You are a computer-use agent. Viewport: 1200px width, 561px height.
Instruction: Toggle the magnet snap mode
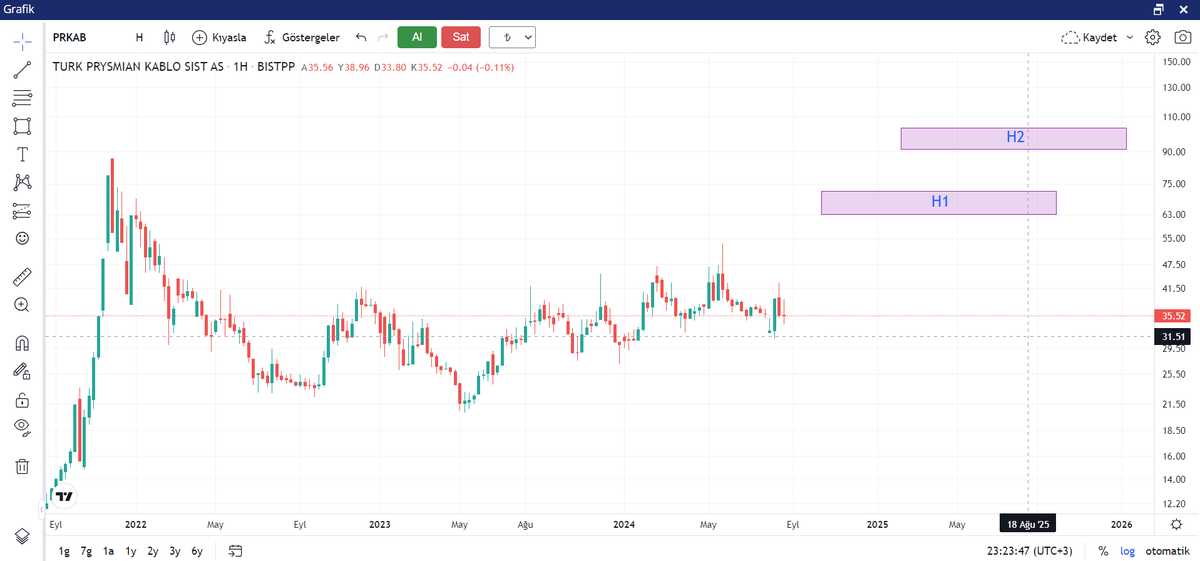coord(22,342)
